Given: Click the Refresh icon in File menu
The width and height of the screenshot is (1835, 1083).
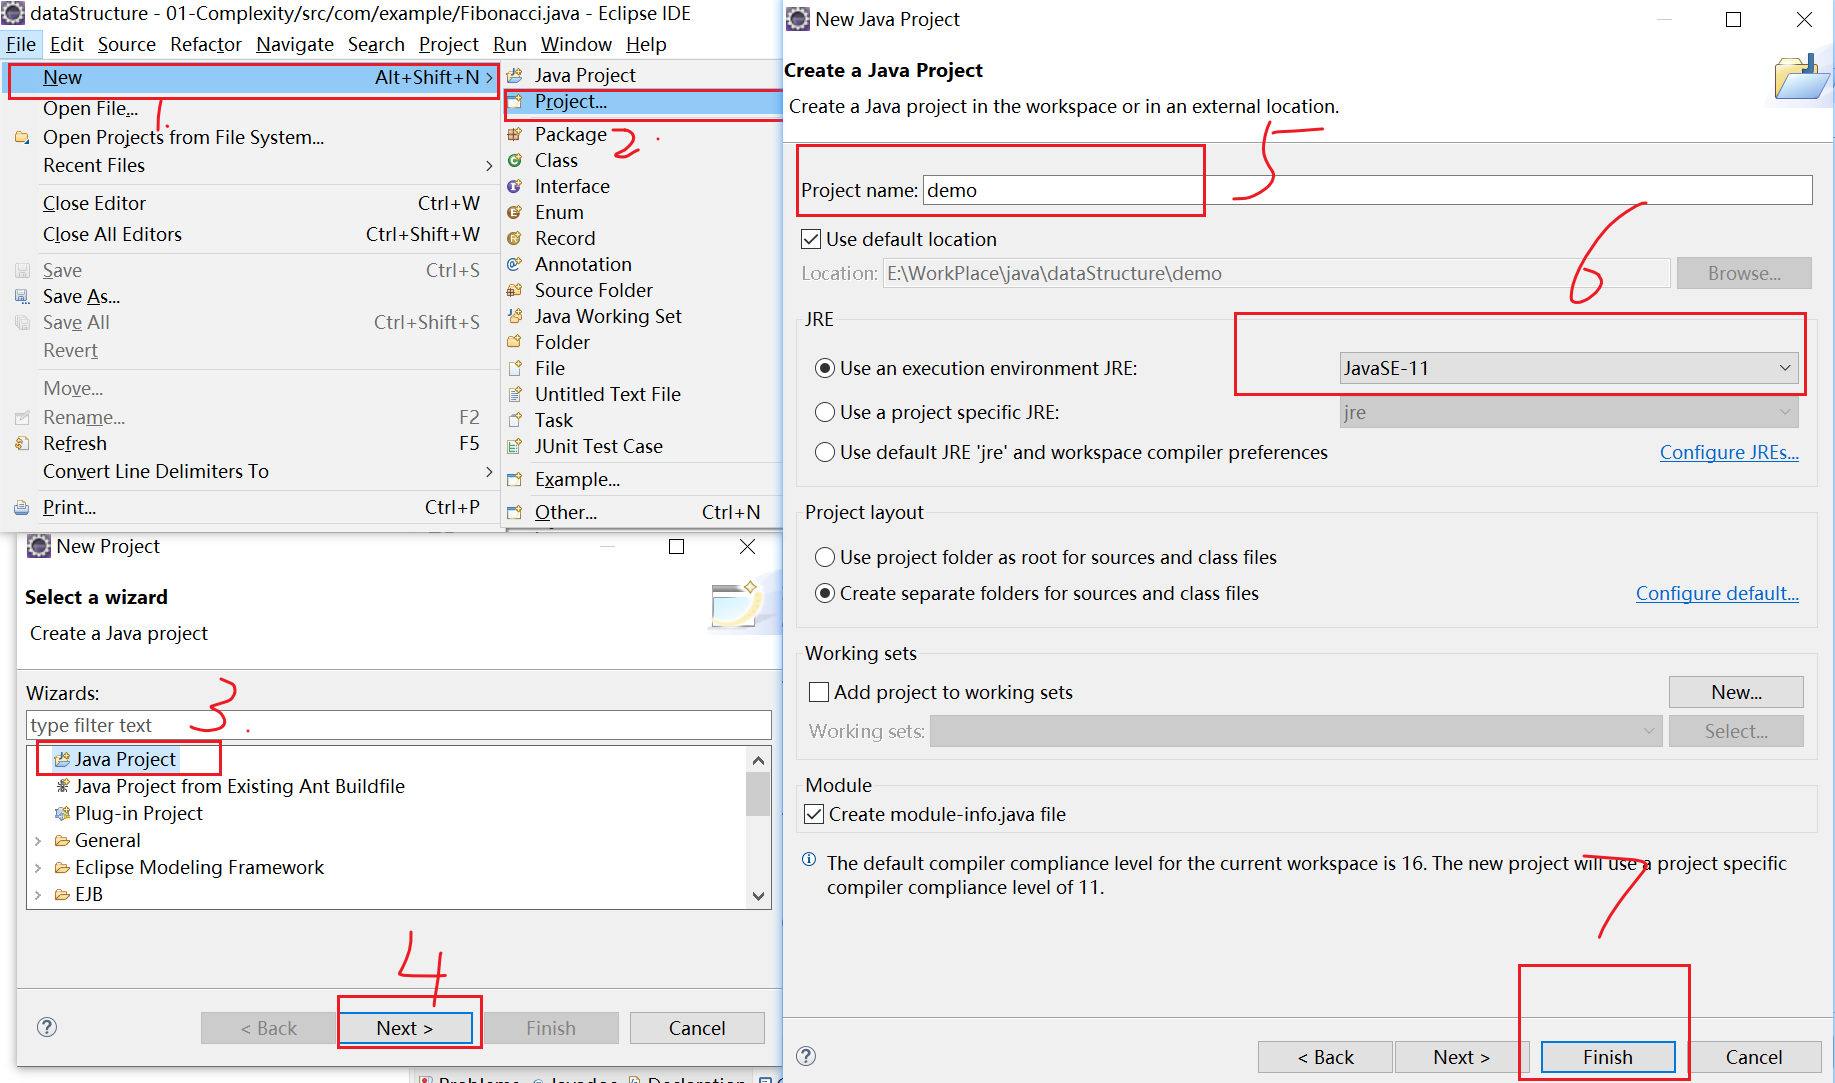Looking at the screenshot, I should [22, 443].
